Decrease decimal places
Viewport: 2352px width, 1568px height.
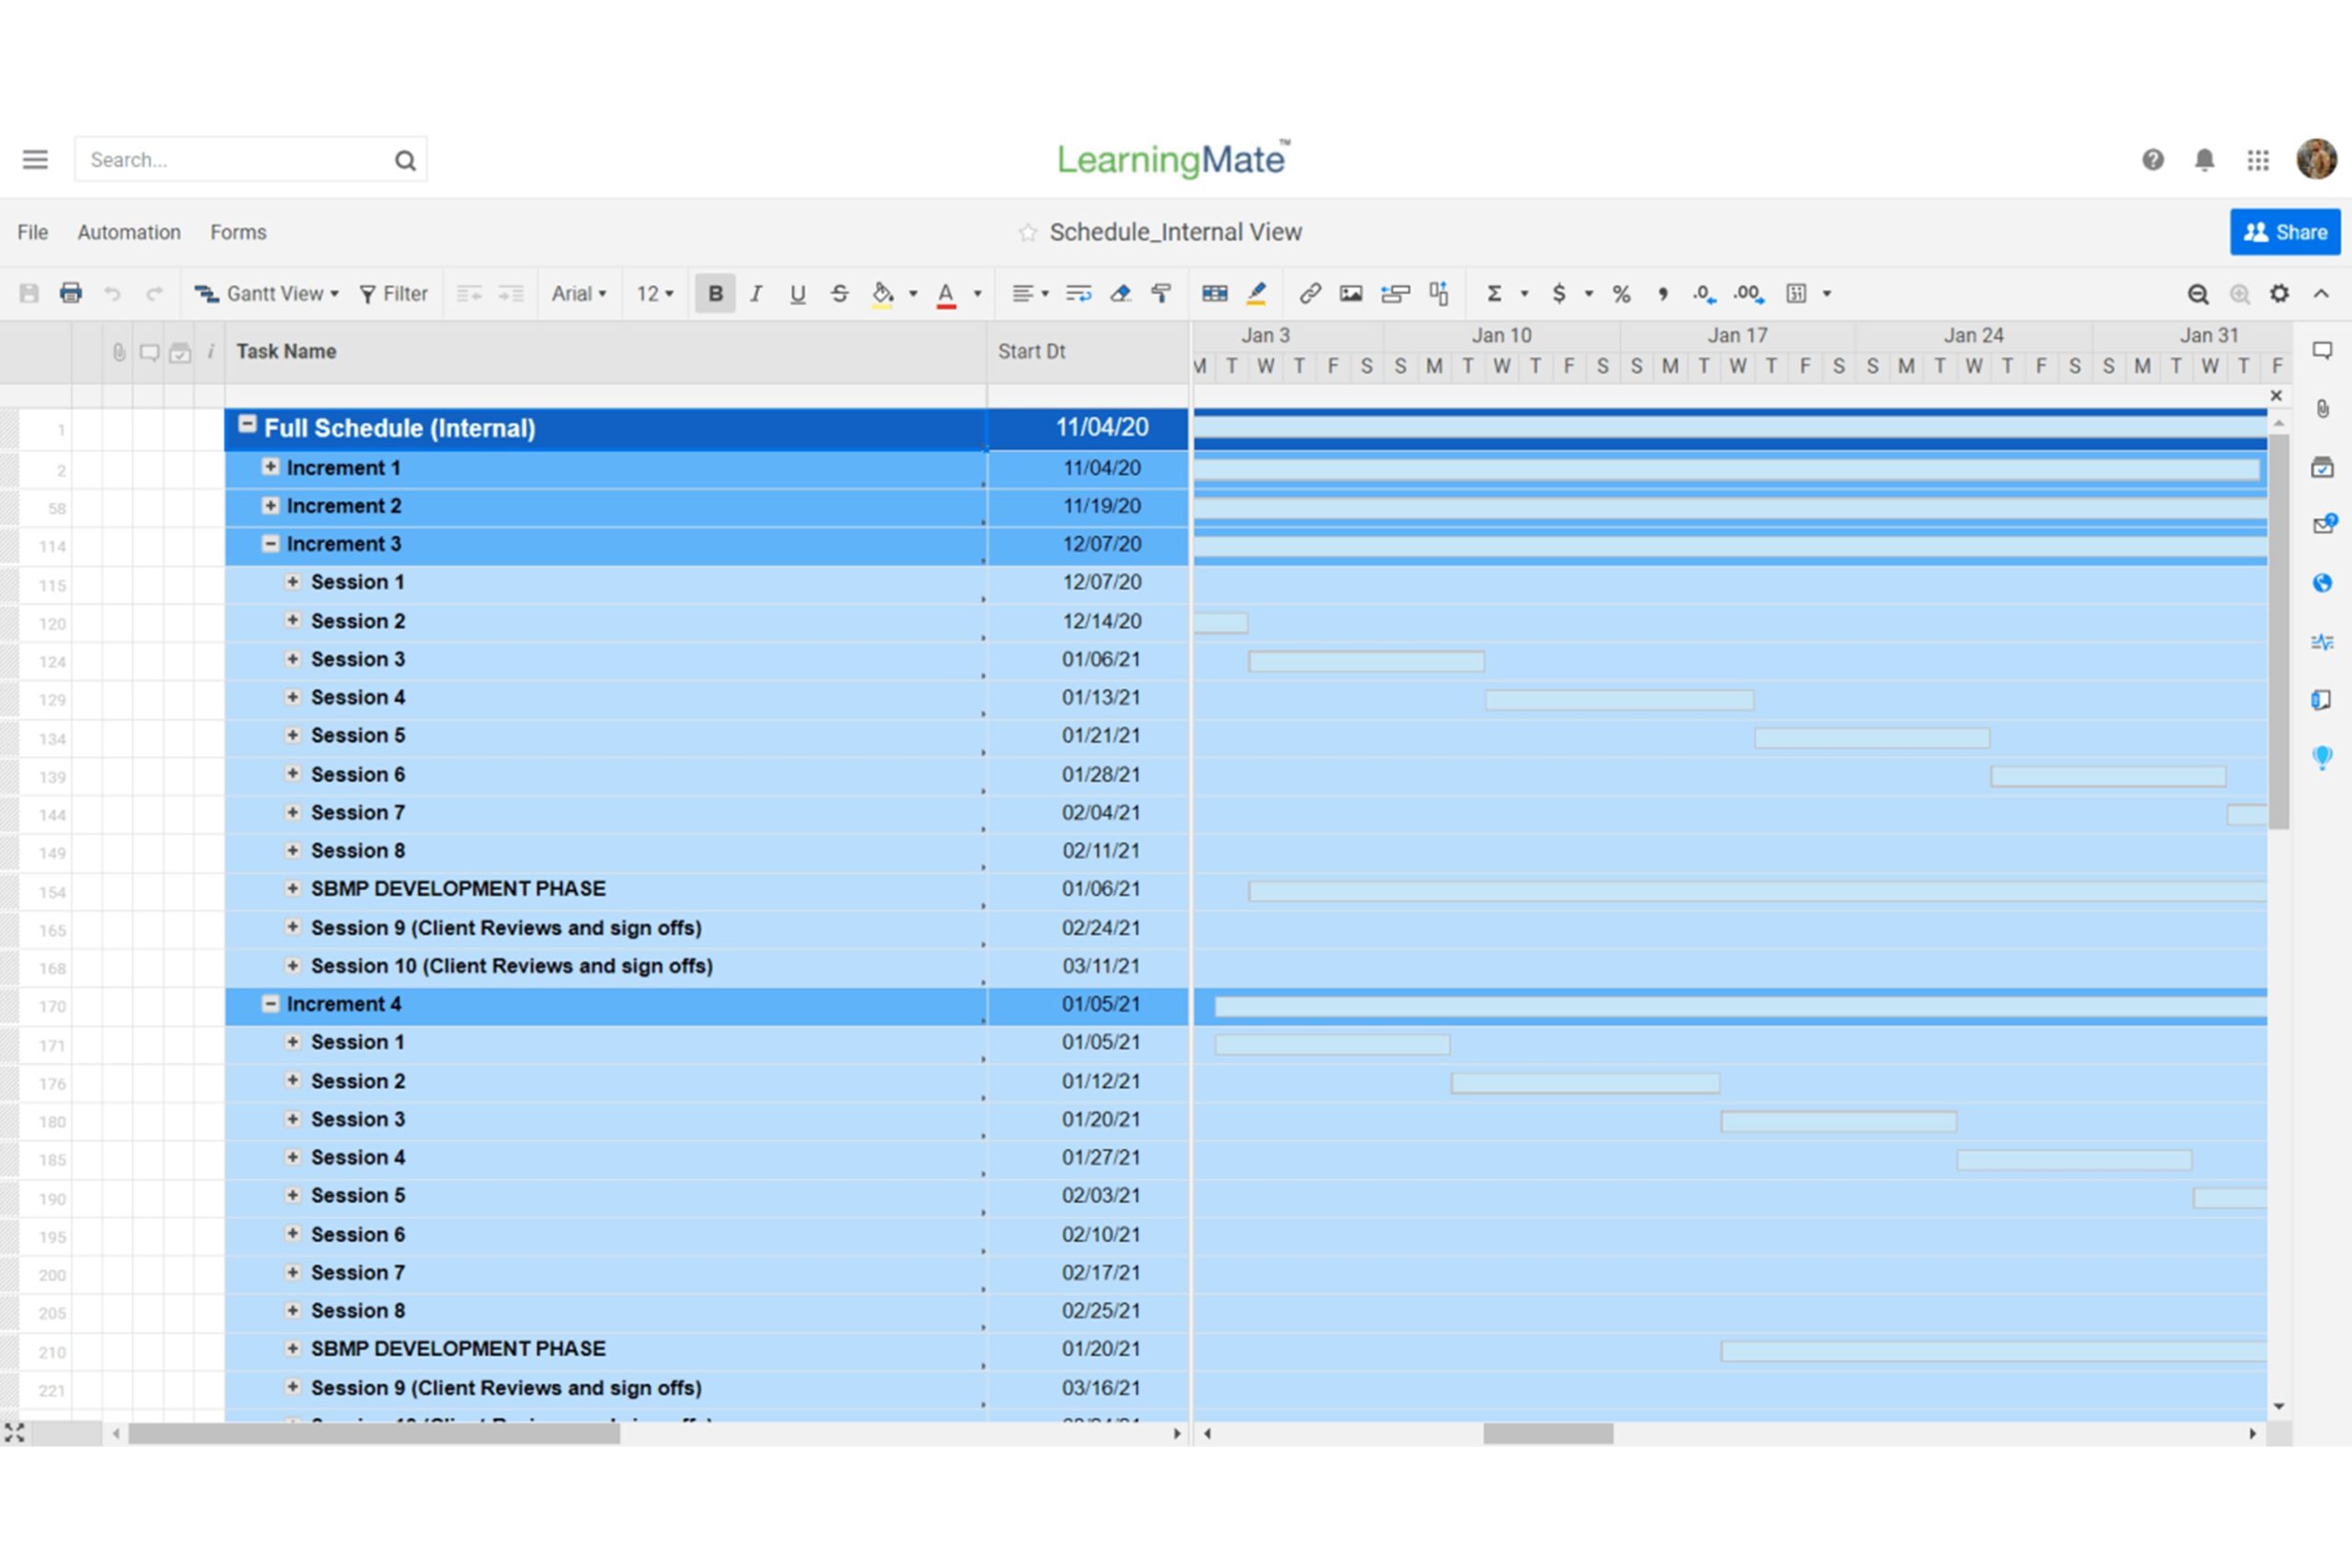pyautogui.click(x=1704, y=293)
